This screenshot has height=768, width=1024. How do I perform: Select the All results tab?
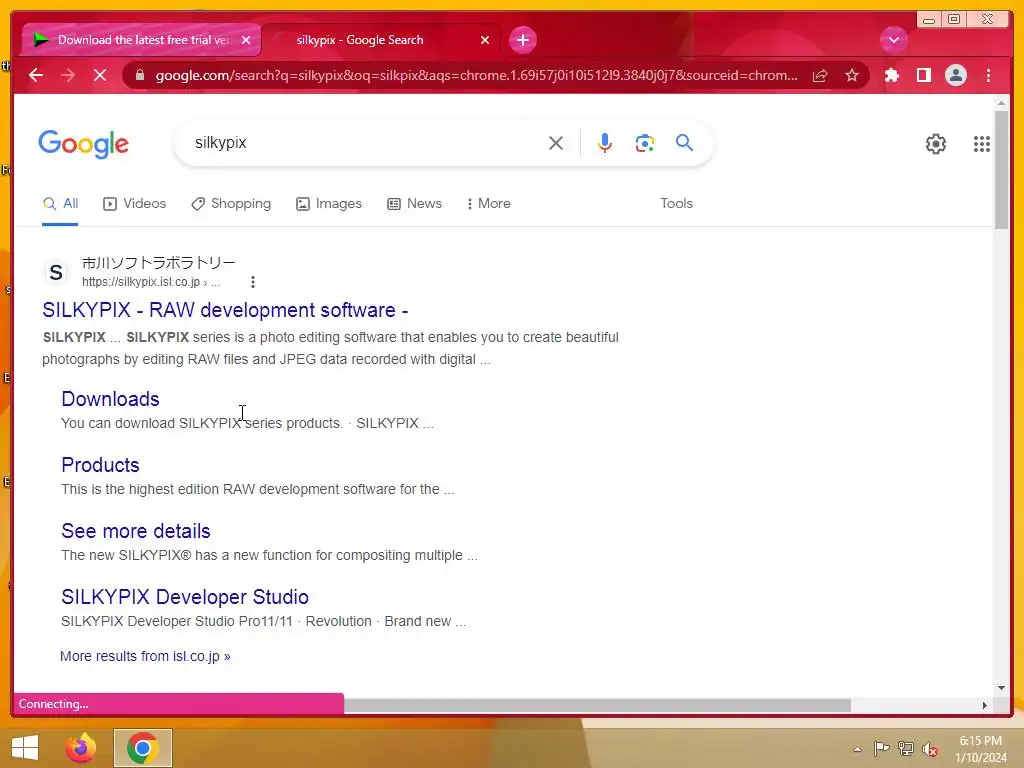60,204
